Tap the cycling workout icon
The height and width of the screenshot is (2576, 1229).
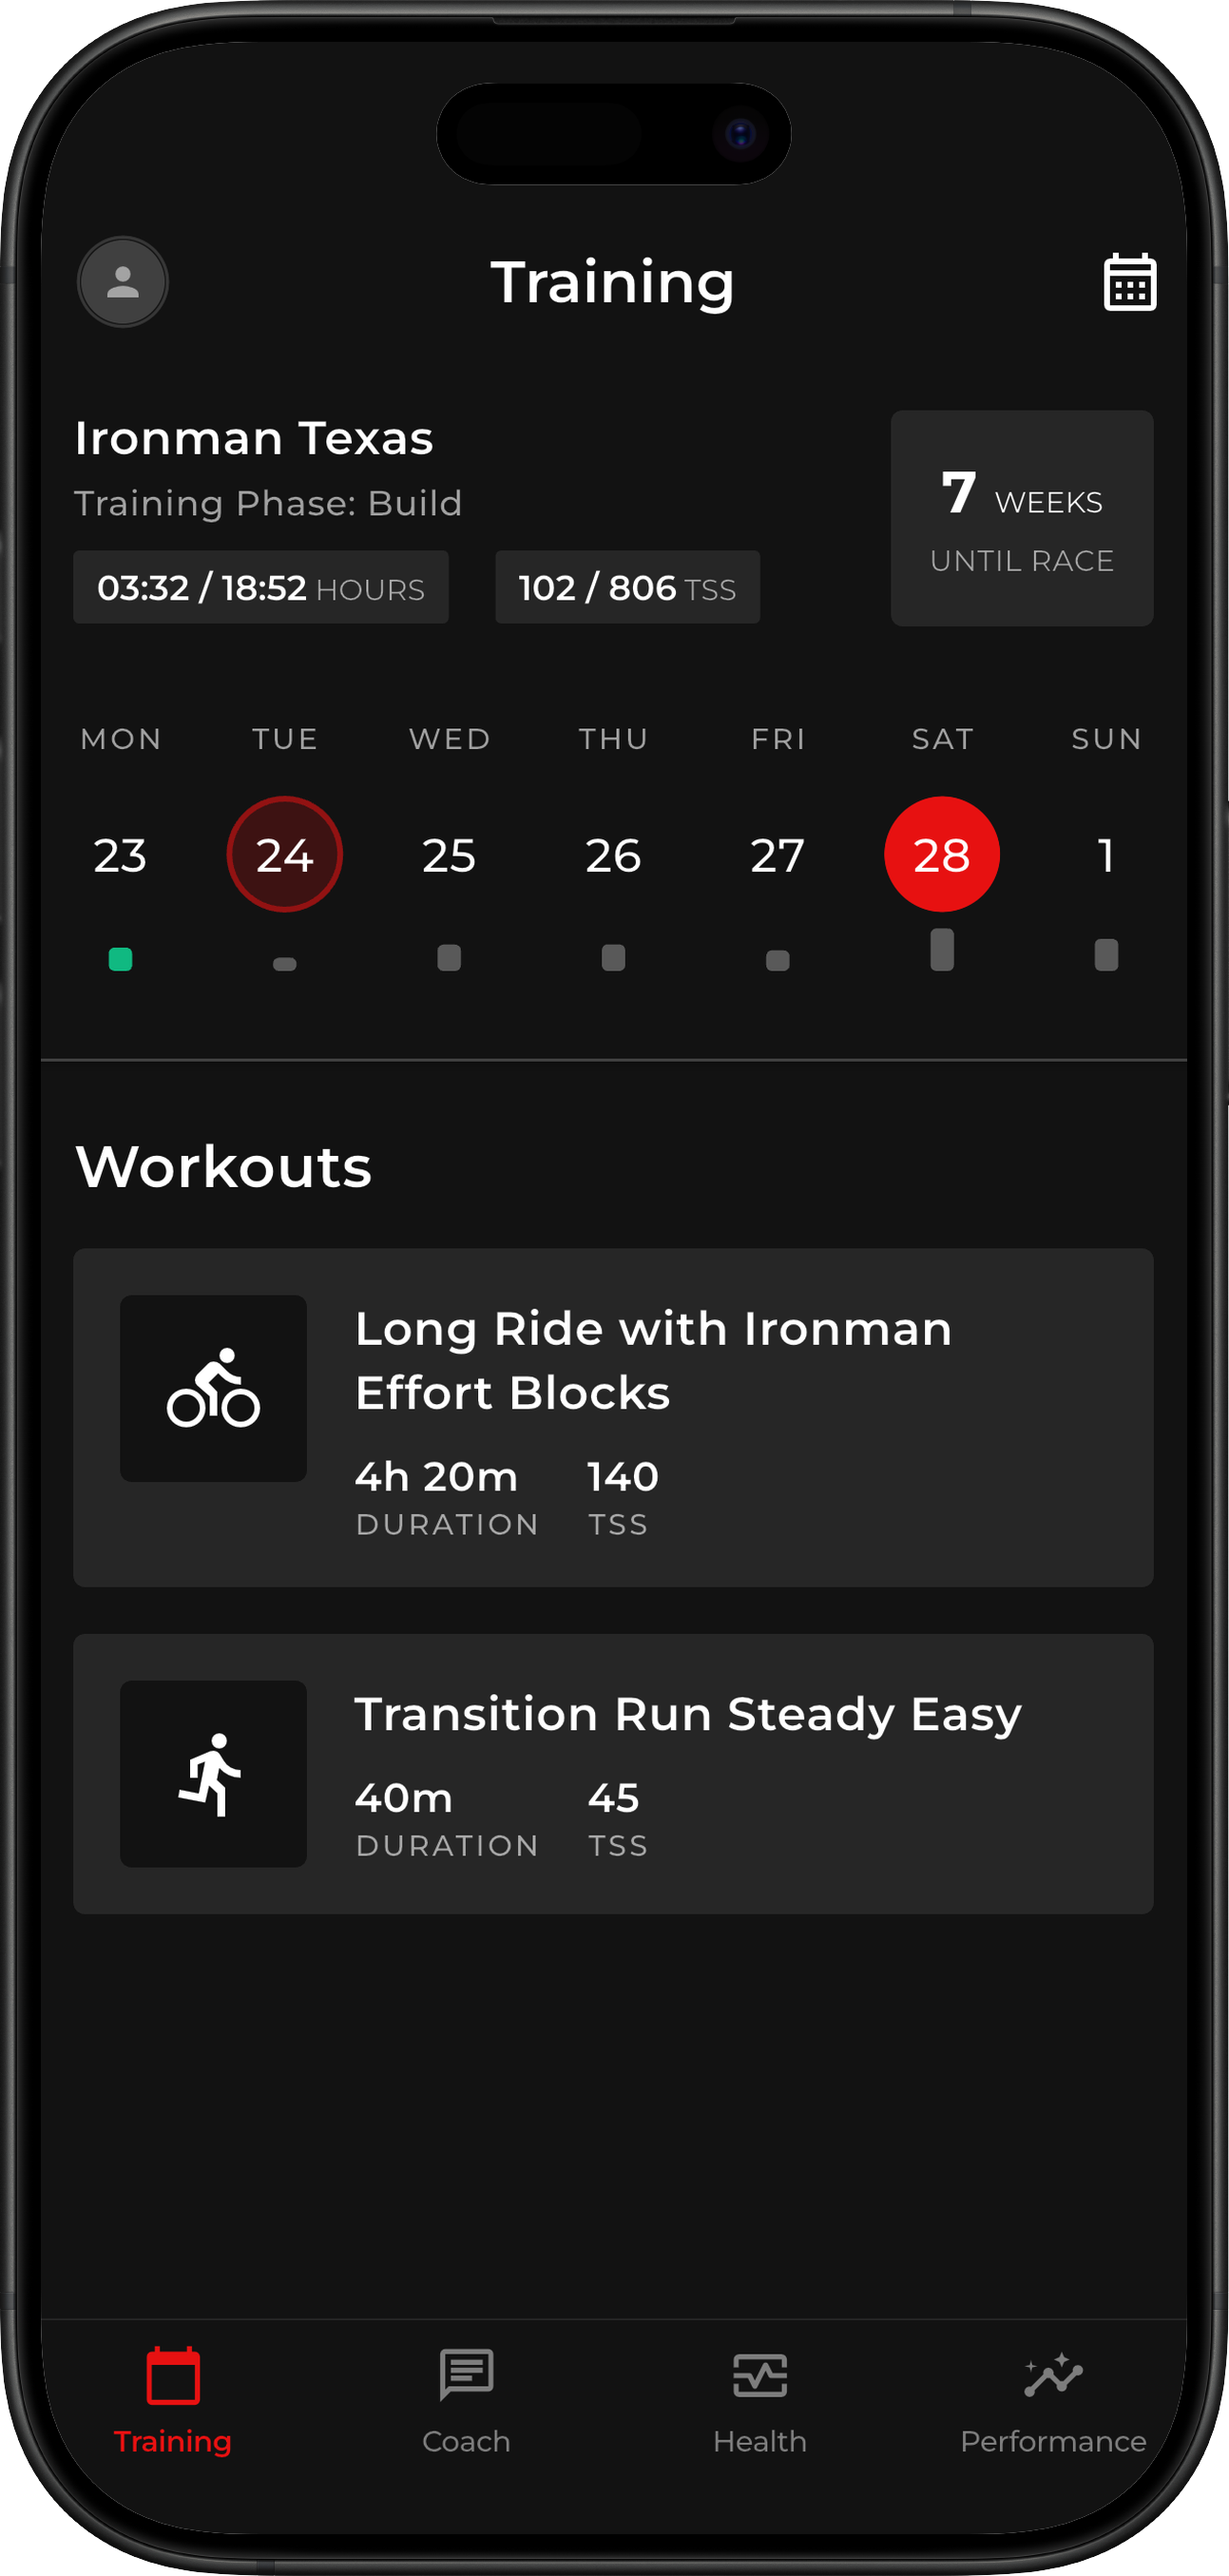[213, 1388]
